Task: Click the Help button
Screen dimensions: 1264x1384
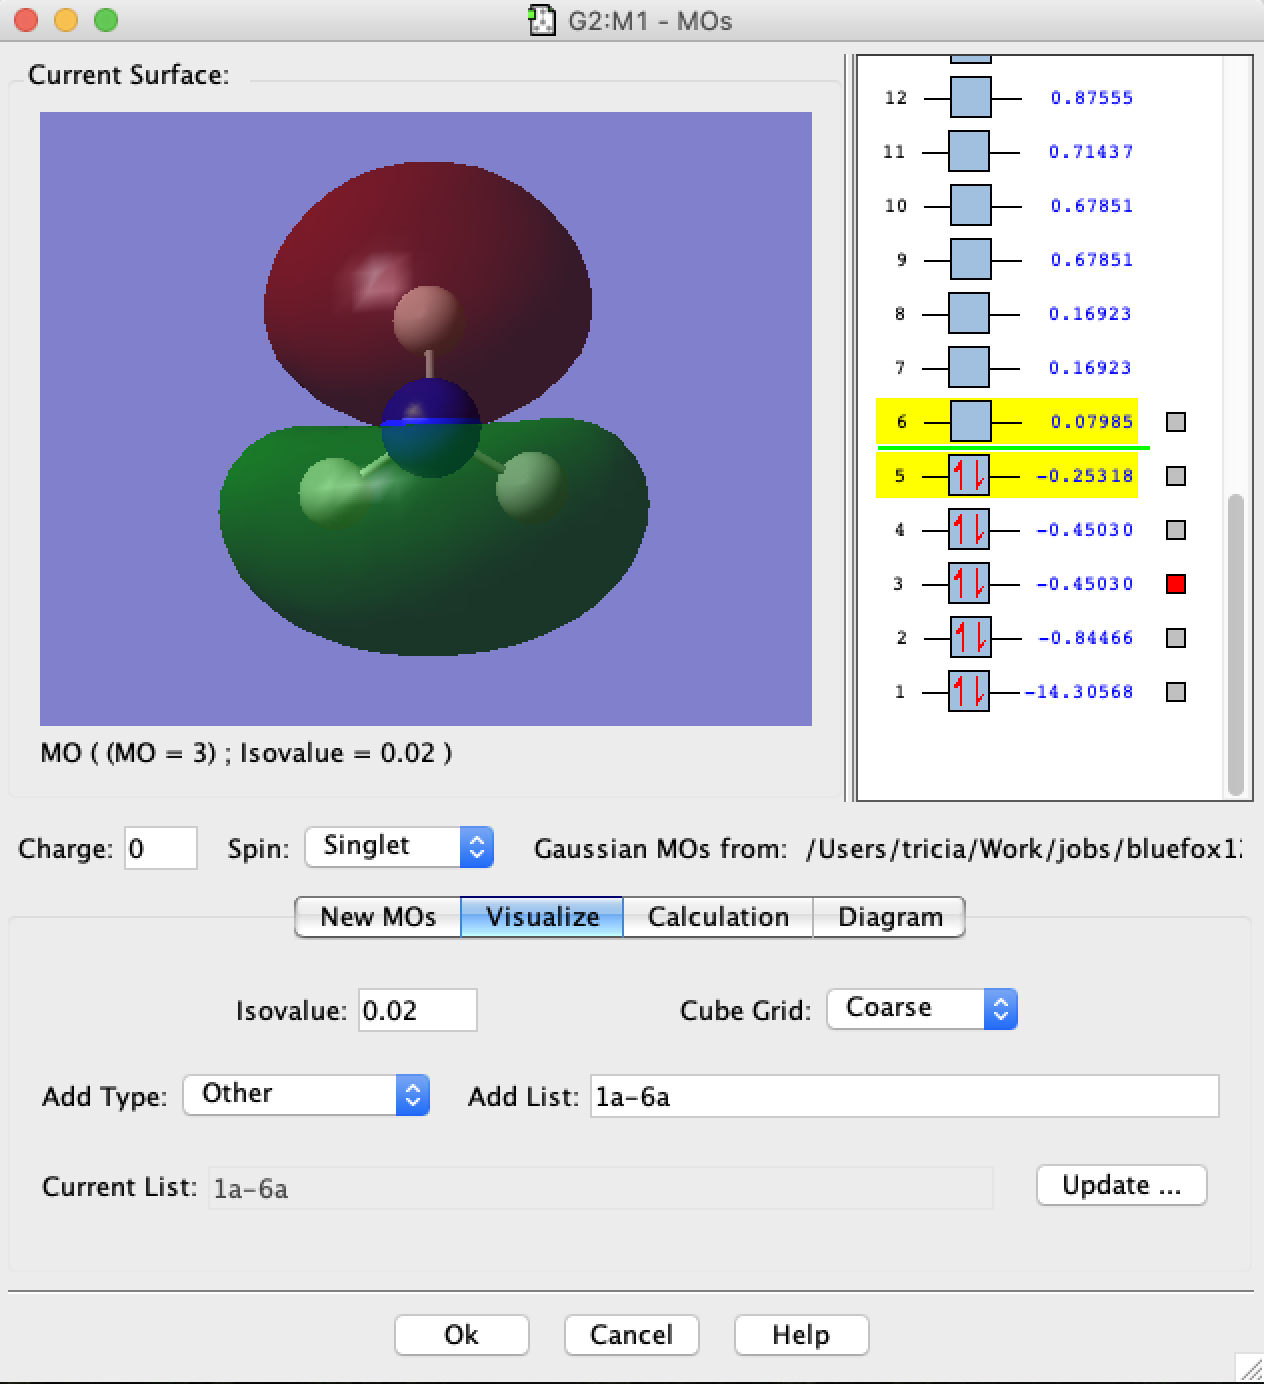Action: [x=800, y=1334]
